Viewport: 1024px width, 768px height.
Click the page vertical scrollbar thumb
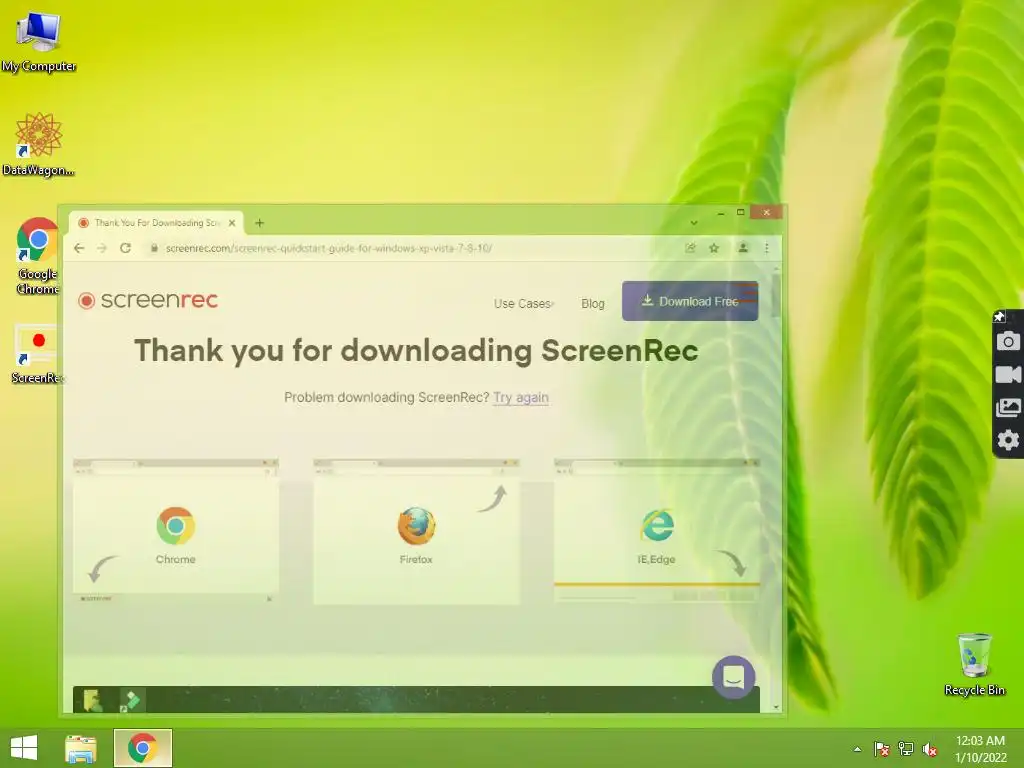pos(776,295)
